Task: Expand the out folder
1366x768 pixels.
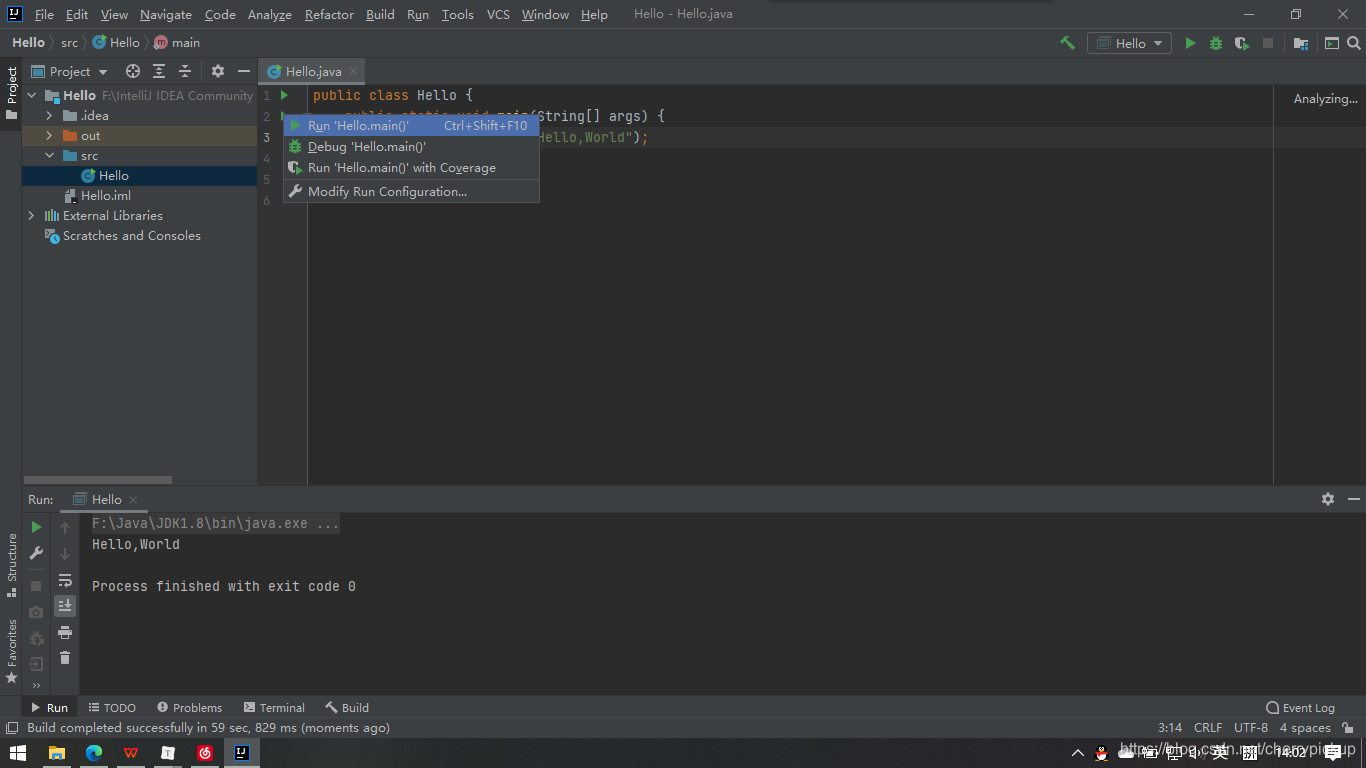Action: tap(49, 135)
